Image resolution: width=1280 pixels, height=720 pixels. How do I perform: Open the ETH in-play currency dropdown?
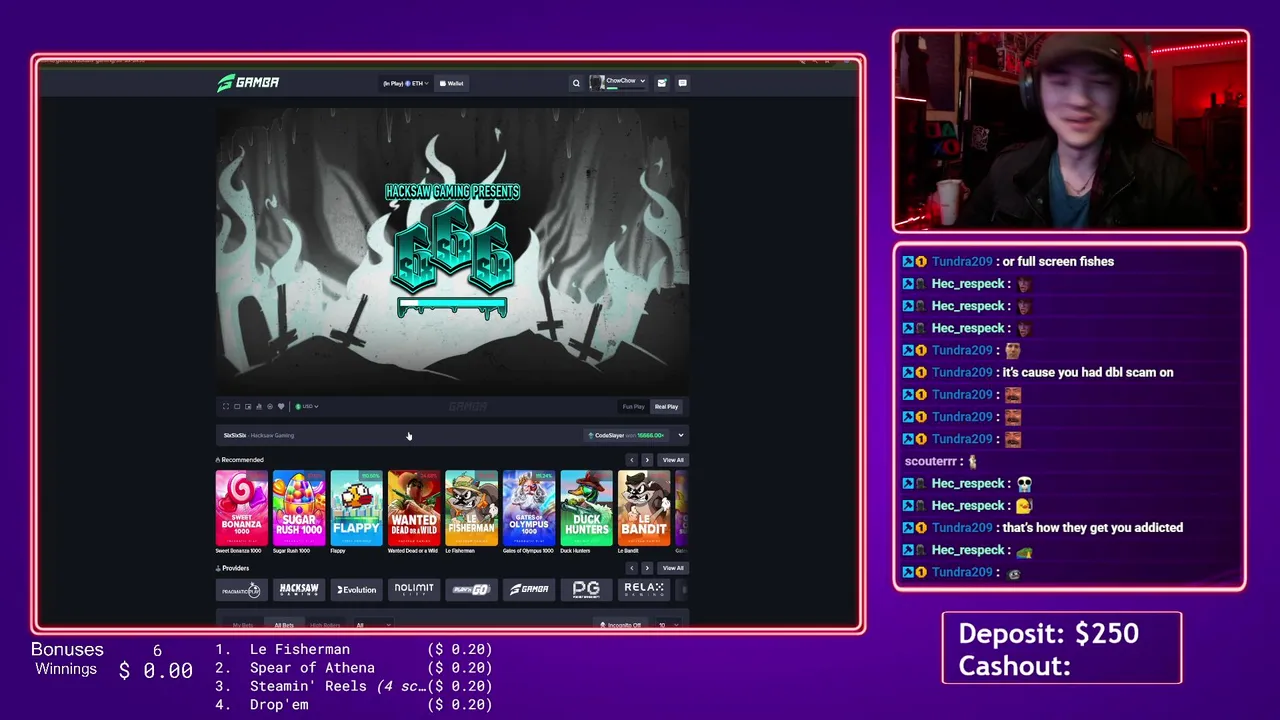pyautogui.click(x=405, y=83)
